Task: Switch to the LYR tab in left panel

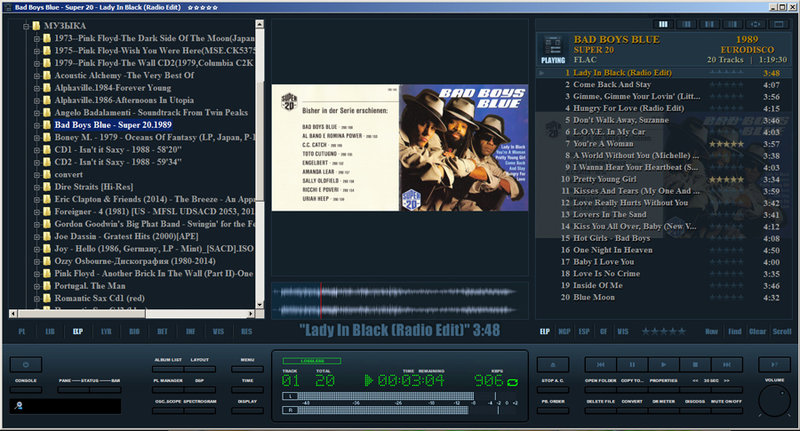Action: coord(106,330)
